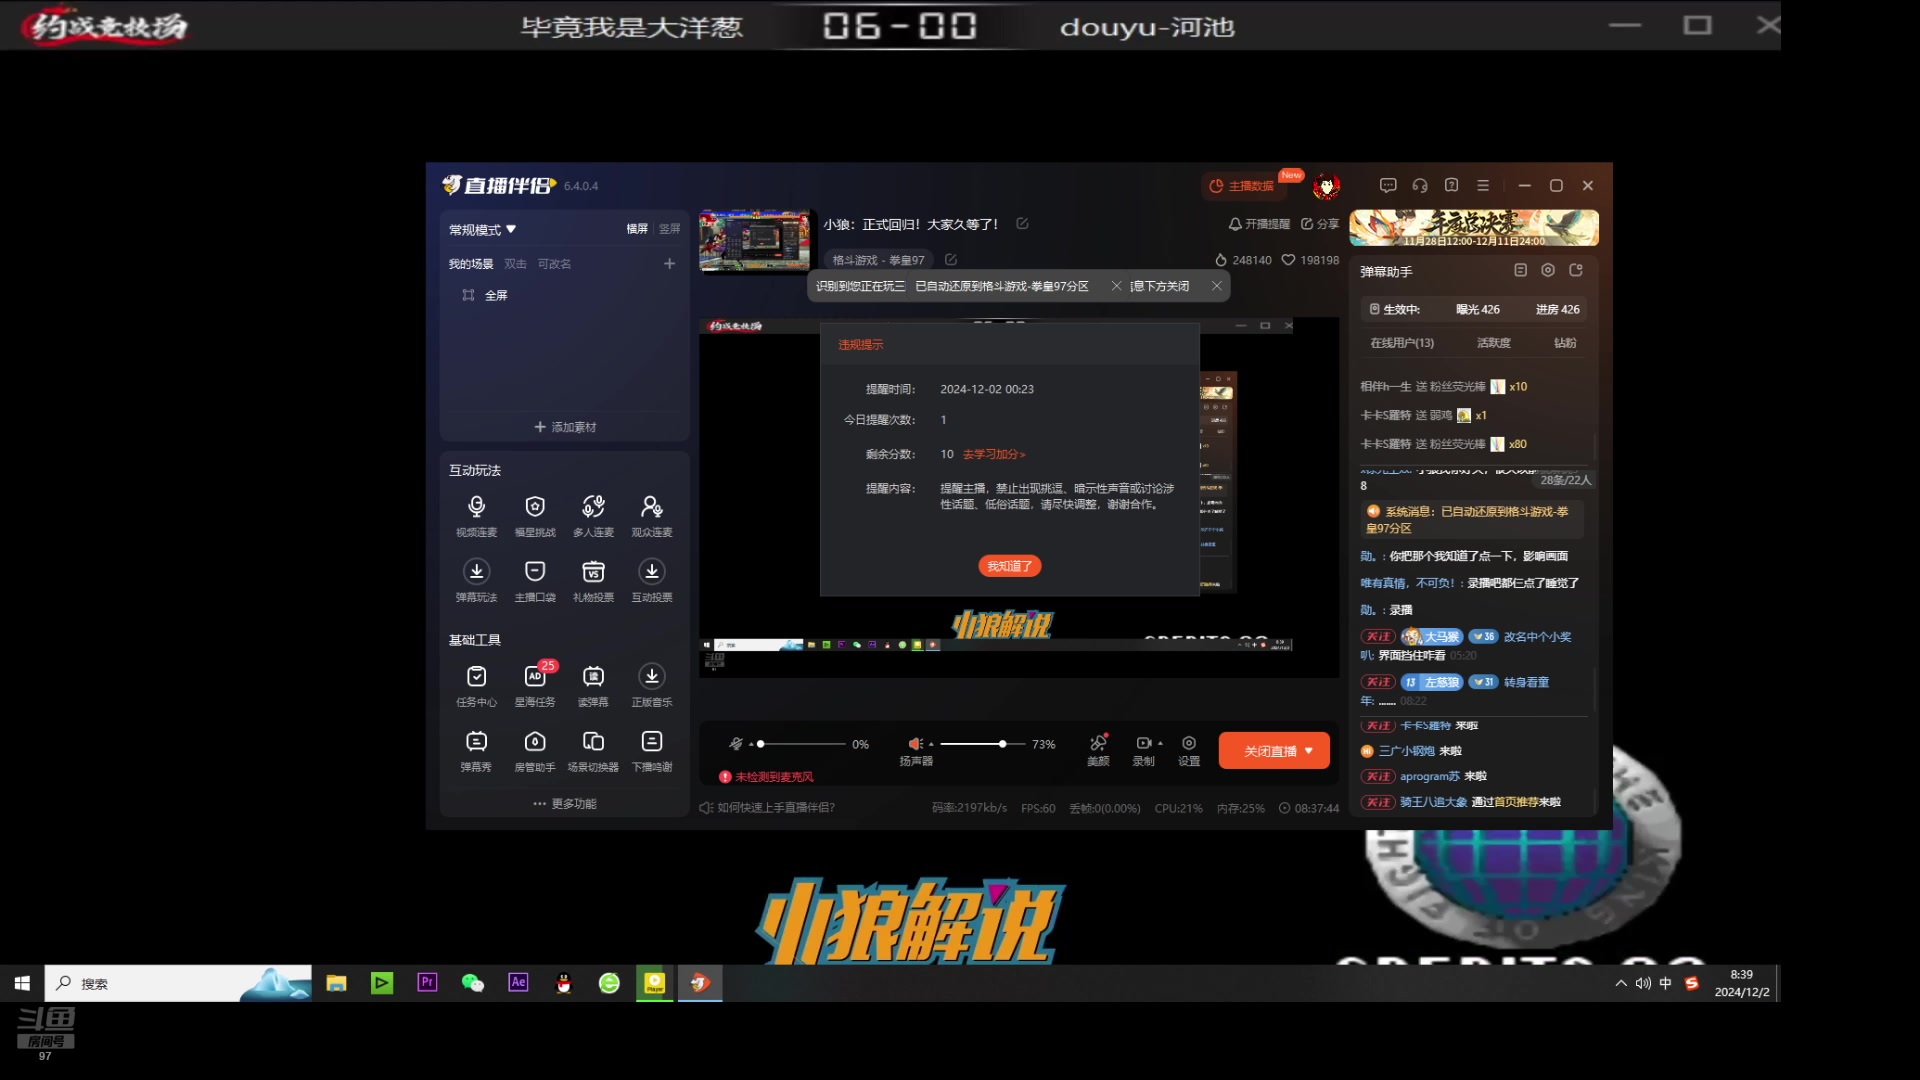Open 弹幕助手 list view icon
1920x1080 pixels.
1520,271
